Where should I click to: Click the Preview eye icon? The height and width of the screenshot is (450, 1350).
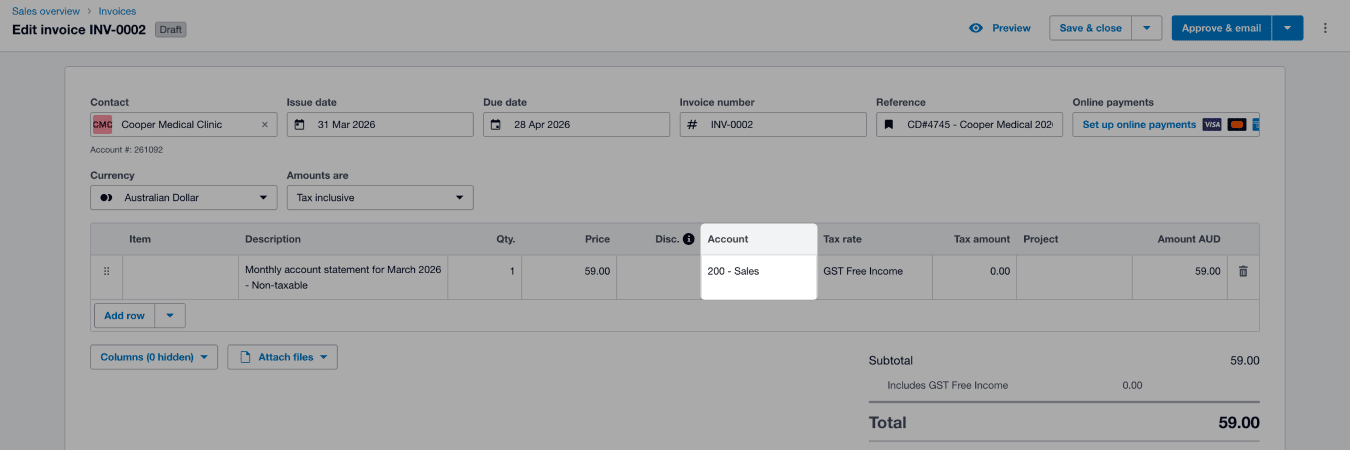pos(976,28)
